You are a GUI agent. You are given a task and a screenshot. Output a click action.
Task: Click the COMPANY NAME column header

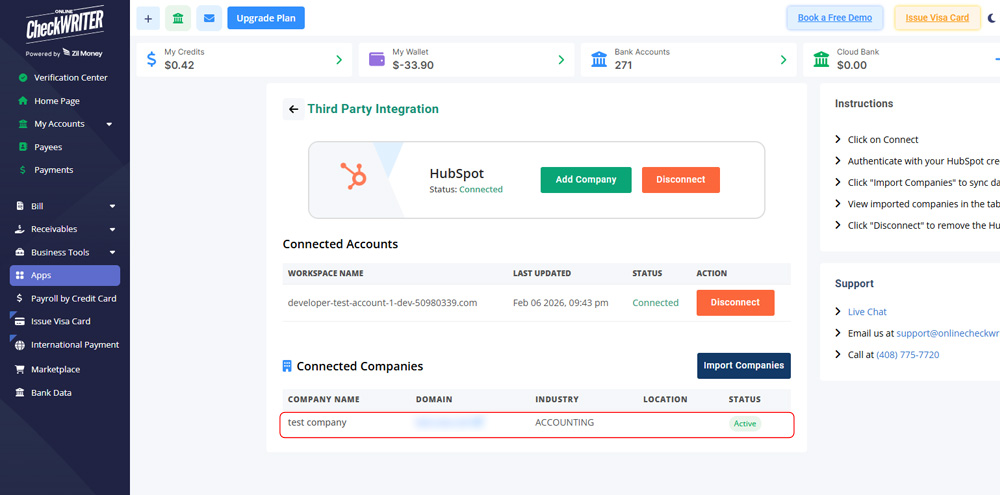[323, 400]
